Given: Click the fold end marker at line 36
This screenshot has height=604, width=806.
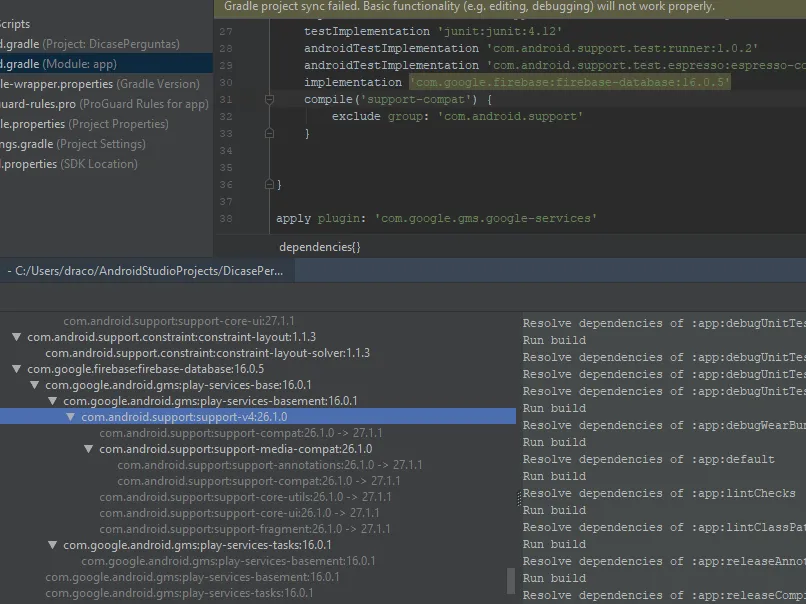Looking at the screenshot, I should pyautogui.click(x=269, y=184).
